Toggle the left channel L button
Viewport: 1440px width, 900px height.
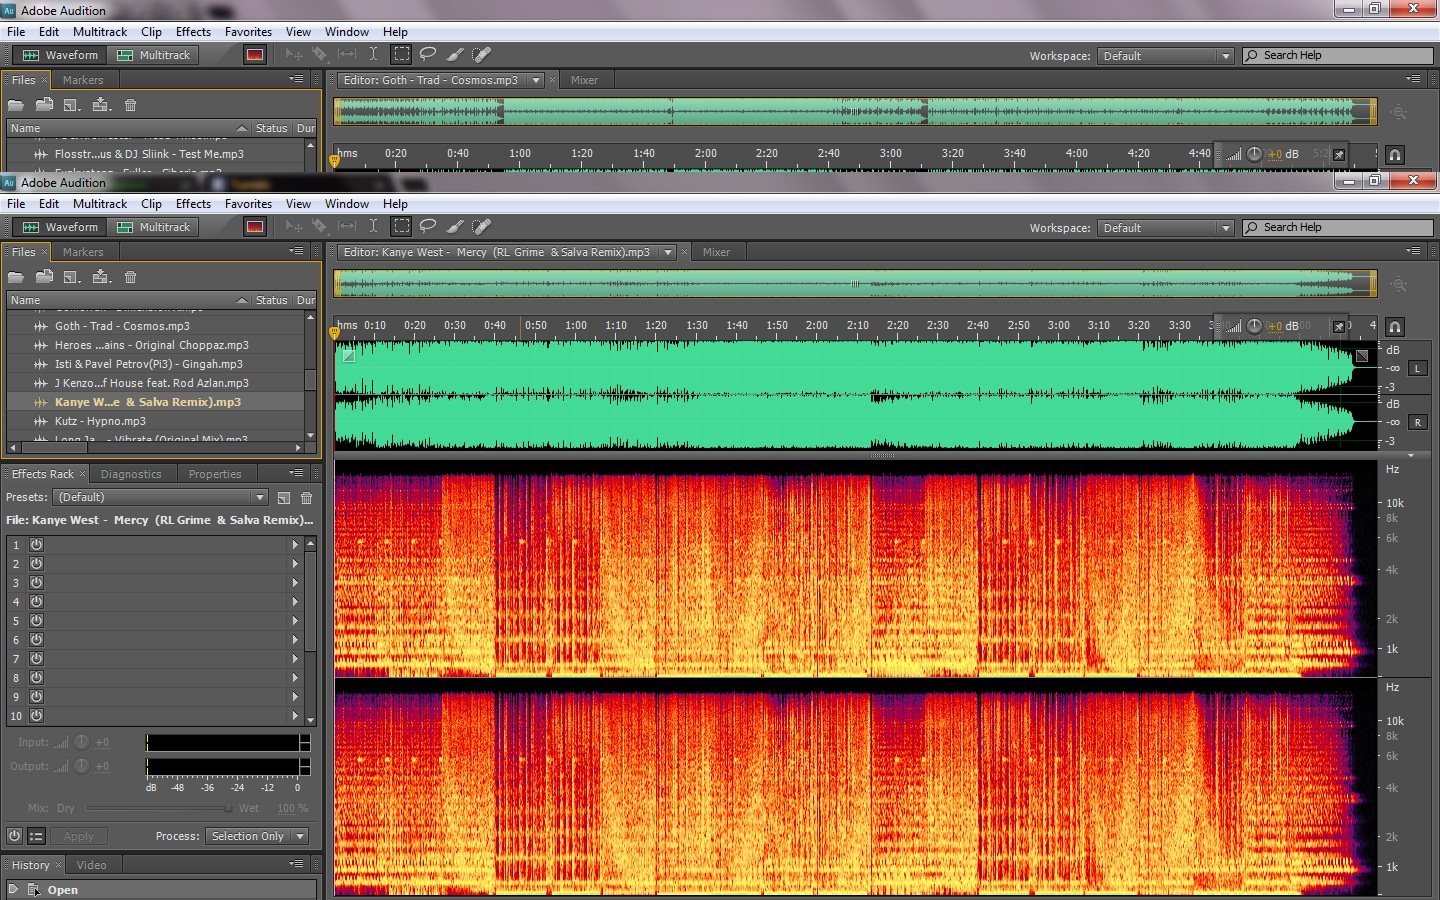click(x=1417, y=369)
